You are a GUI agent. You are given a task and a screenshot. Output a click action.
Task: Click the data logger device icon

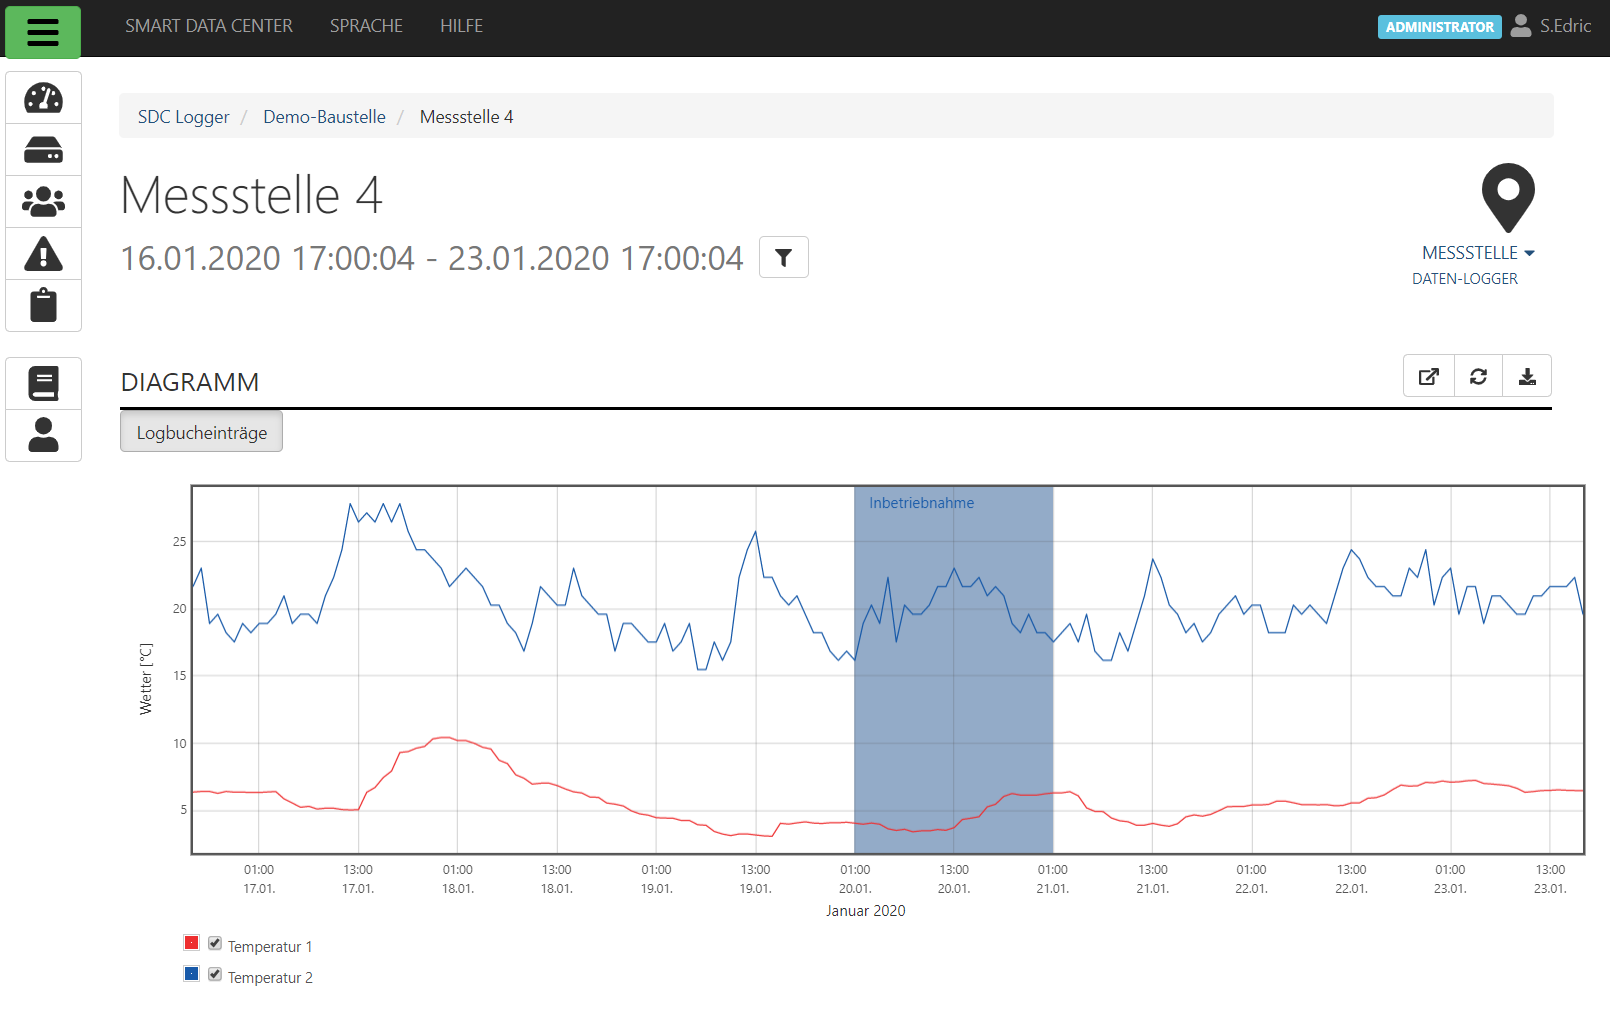point(43,150)
